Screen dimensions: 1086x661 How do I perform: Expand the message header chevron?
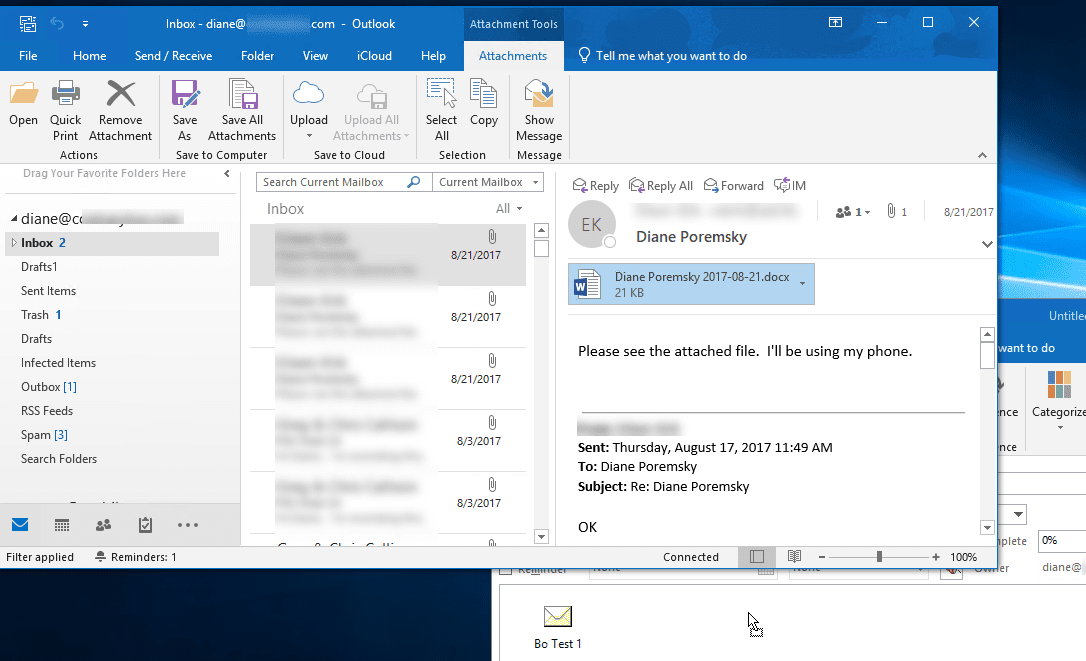[987, 244]
